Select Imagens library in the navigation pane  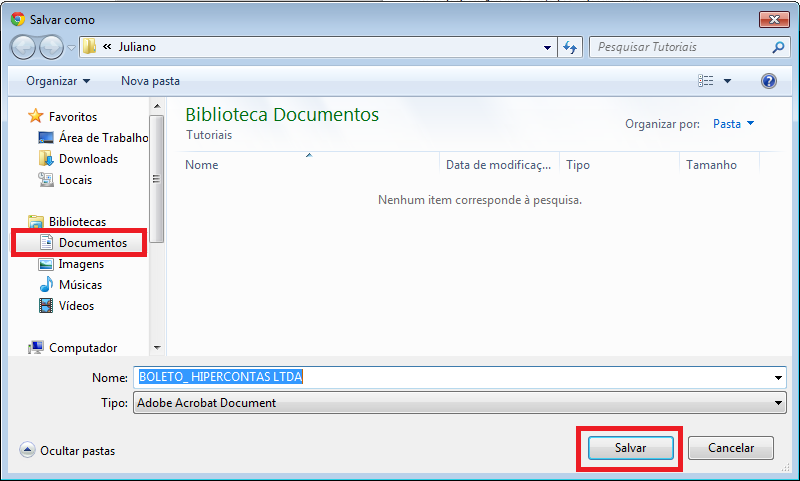pyautogui.click(x=81, y=264)
